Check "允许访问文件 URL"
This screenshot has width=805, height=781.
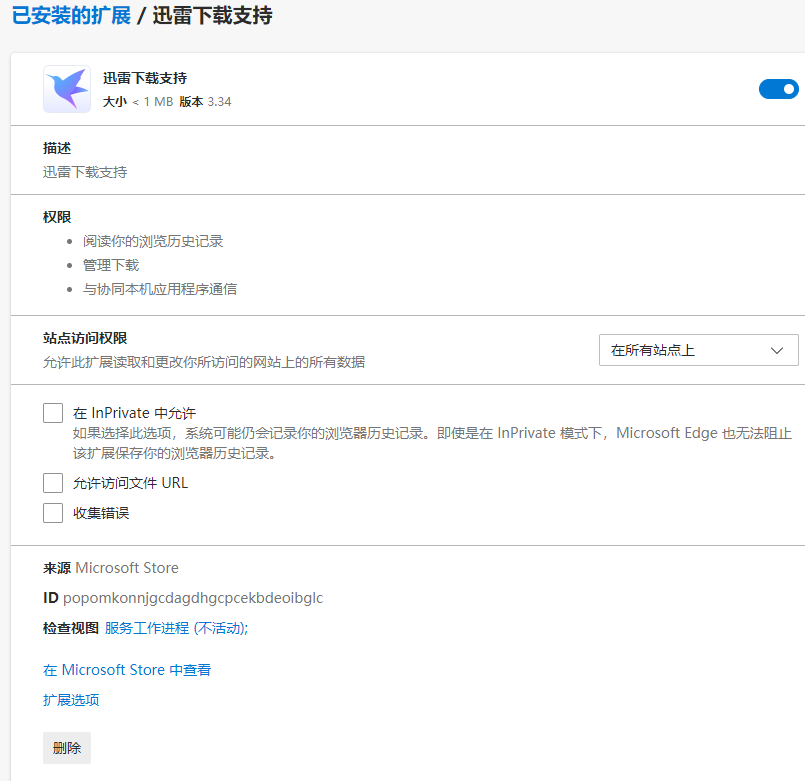point(53,482)
